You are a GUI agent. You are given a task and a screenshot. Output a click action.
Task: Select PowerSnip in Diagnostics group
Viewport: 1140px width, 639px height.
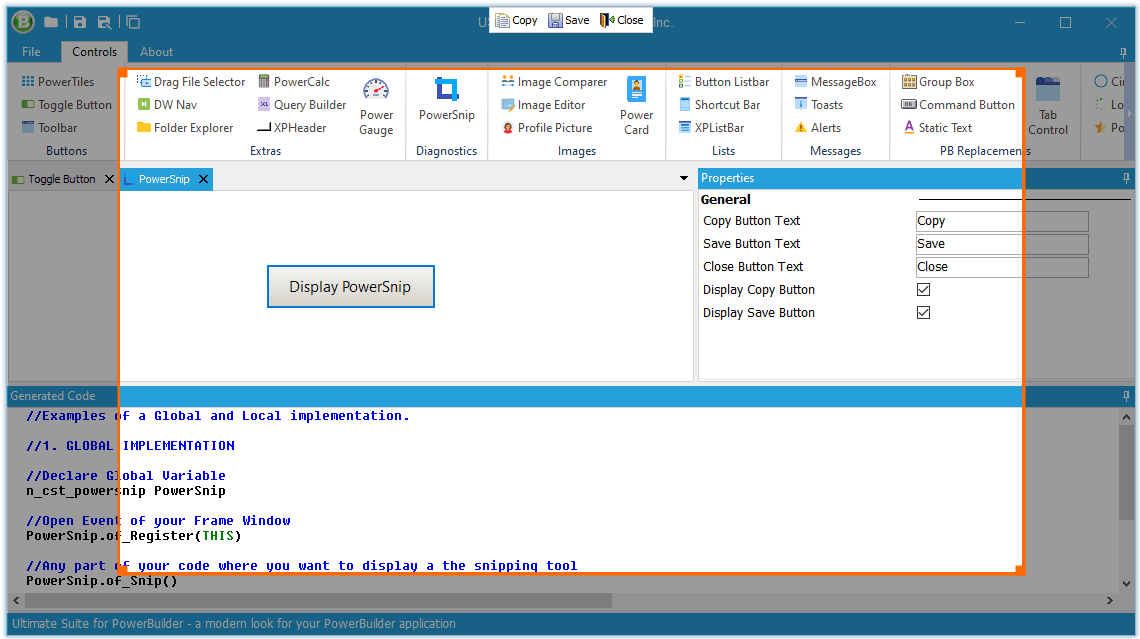pos(446,99)
